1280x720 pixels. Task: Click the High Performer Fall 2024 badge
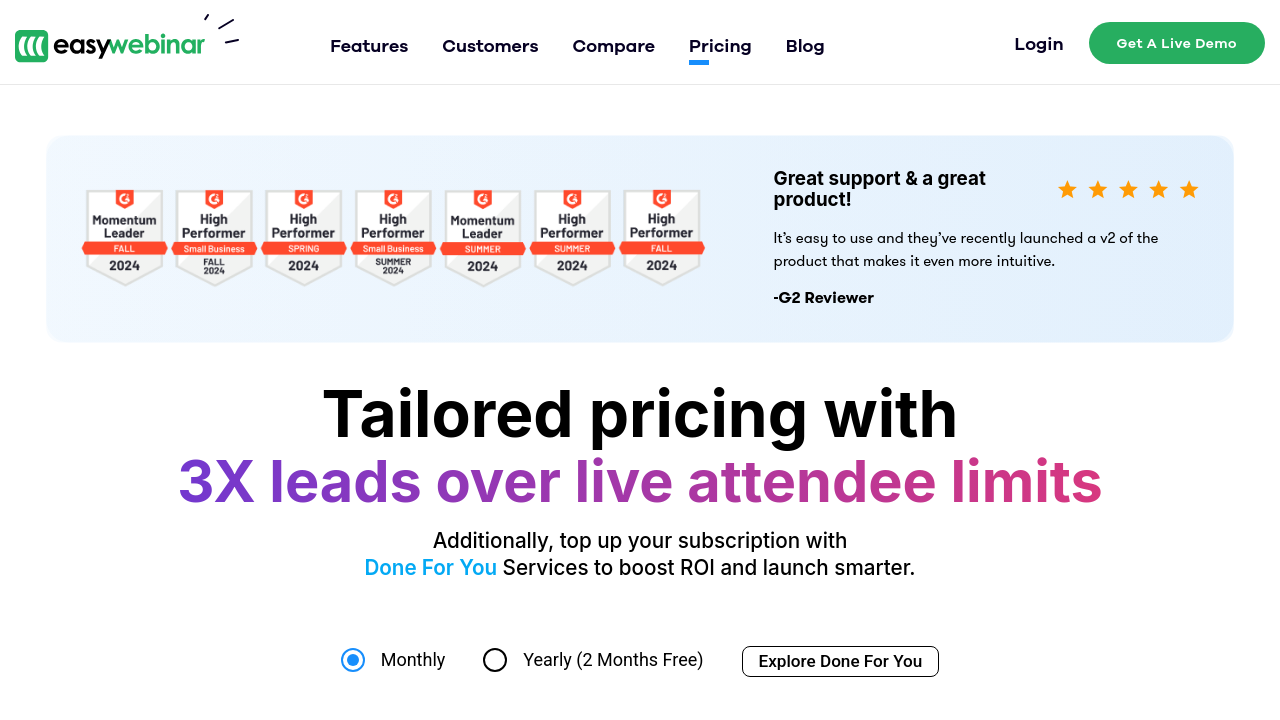click(662, 238)
